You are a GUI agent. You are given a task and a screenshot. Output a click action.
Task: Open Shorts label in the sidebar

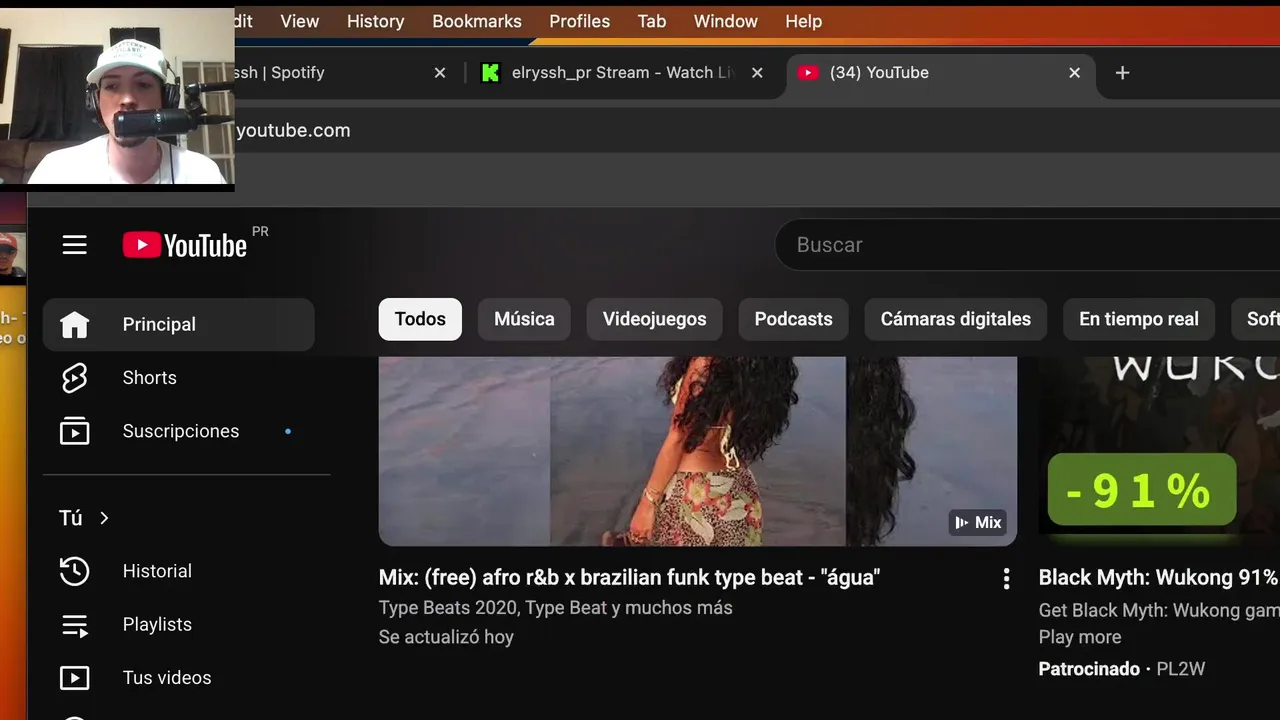149,378
